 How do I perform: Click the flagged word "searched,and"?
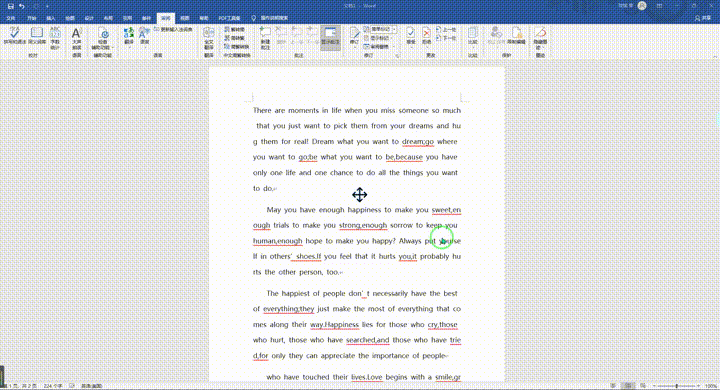point(367,340)
